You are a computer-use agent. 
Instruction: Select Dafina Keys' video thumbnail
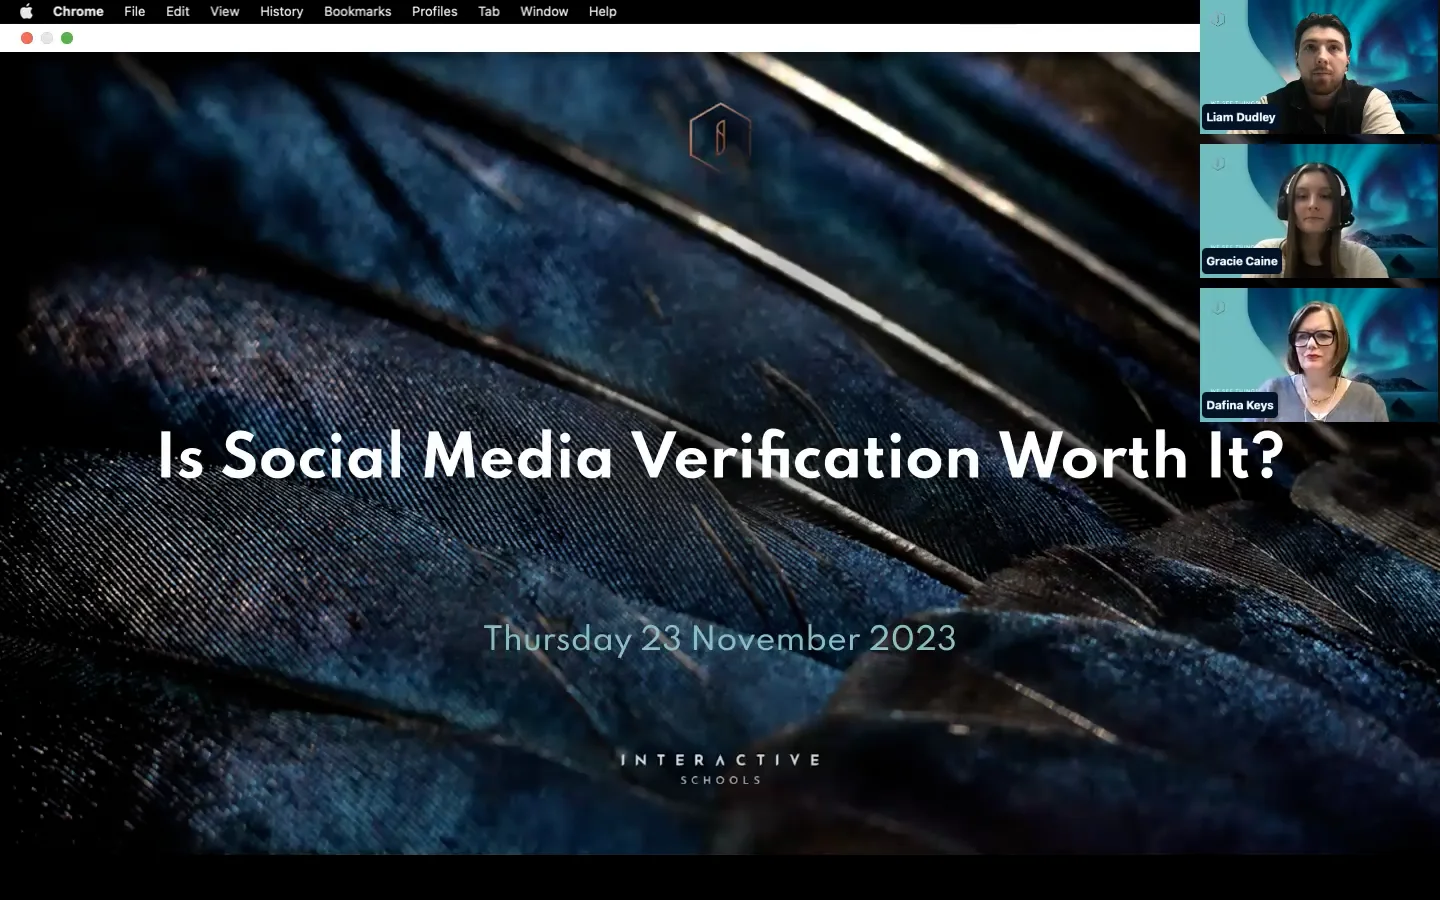click(x=1319, y=355)
